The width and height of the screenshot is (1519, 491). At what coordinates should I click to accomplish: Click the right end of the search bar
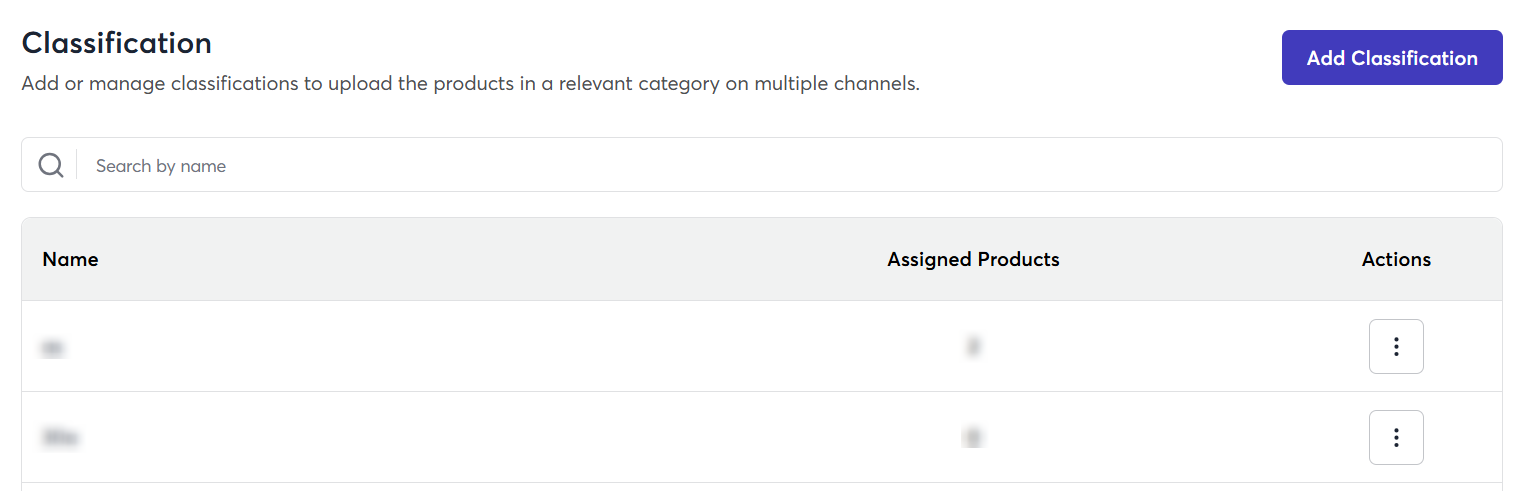tap(1470, 165)
